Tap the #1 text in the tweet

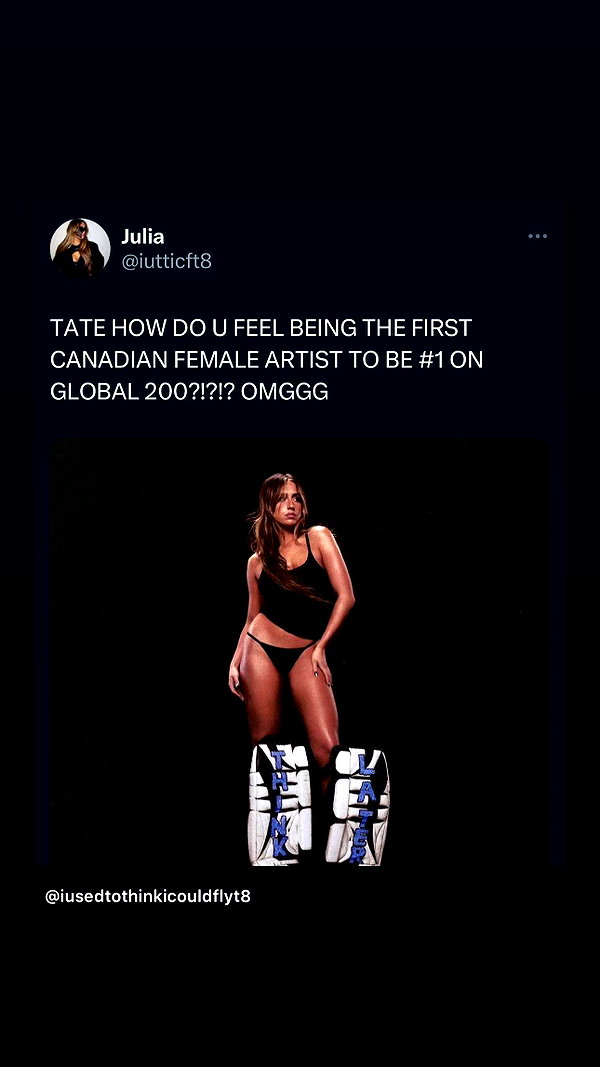point(432,360)
